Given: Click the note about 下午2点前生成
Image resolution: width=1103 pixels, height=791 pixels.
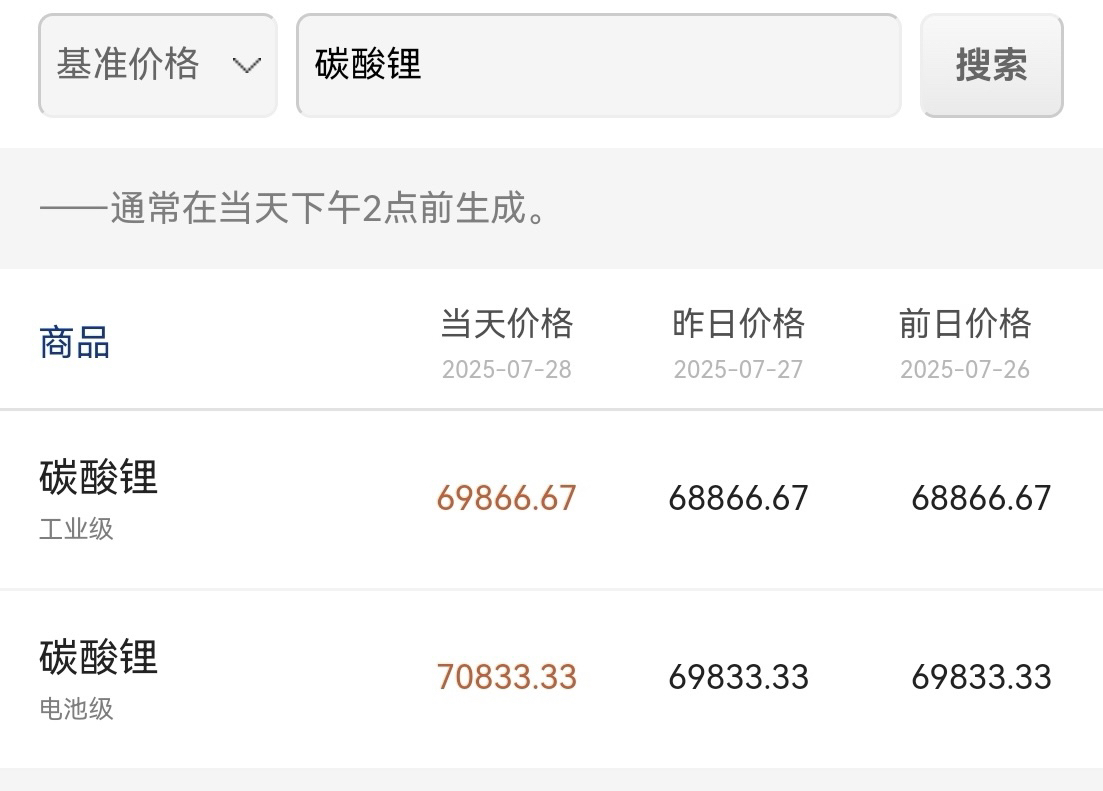Looking at the screenshot, I should point(293,208).
